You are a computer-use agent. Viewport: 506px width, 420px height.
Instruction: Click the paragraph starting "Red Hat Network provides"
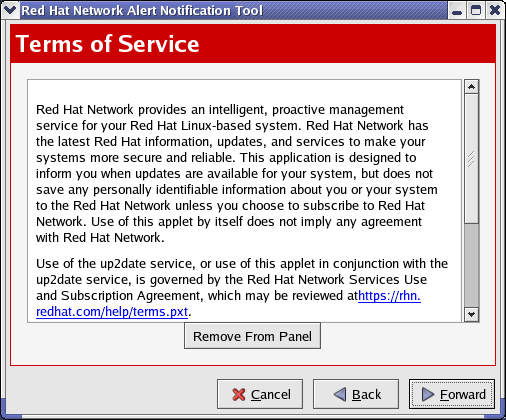(x=237, y=174)
